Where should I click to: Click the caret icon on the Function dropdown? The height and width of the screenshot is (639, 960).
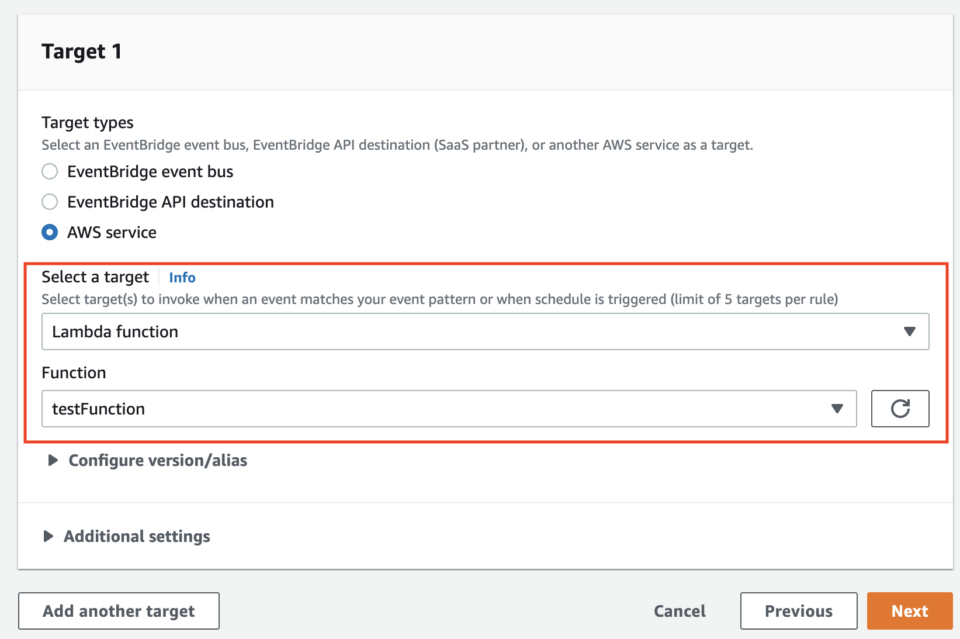[838, 408]
